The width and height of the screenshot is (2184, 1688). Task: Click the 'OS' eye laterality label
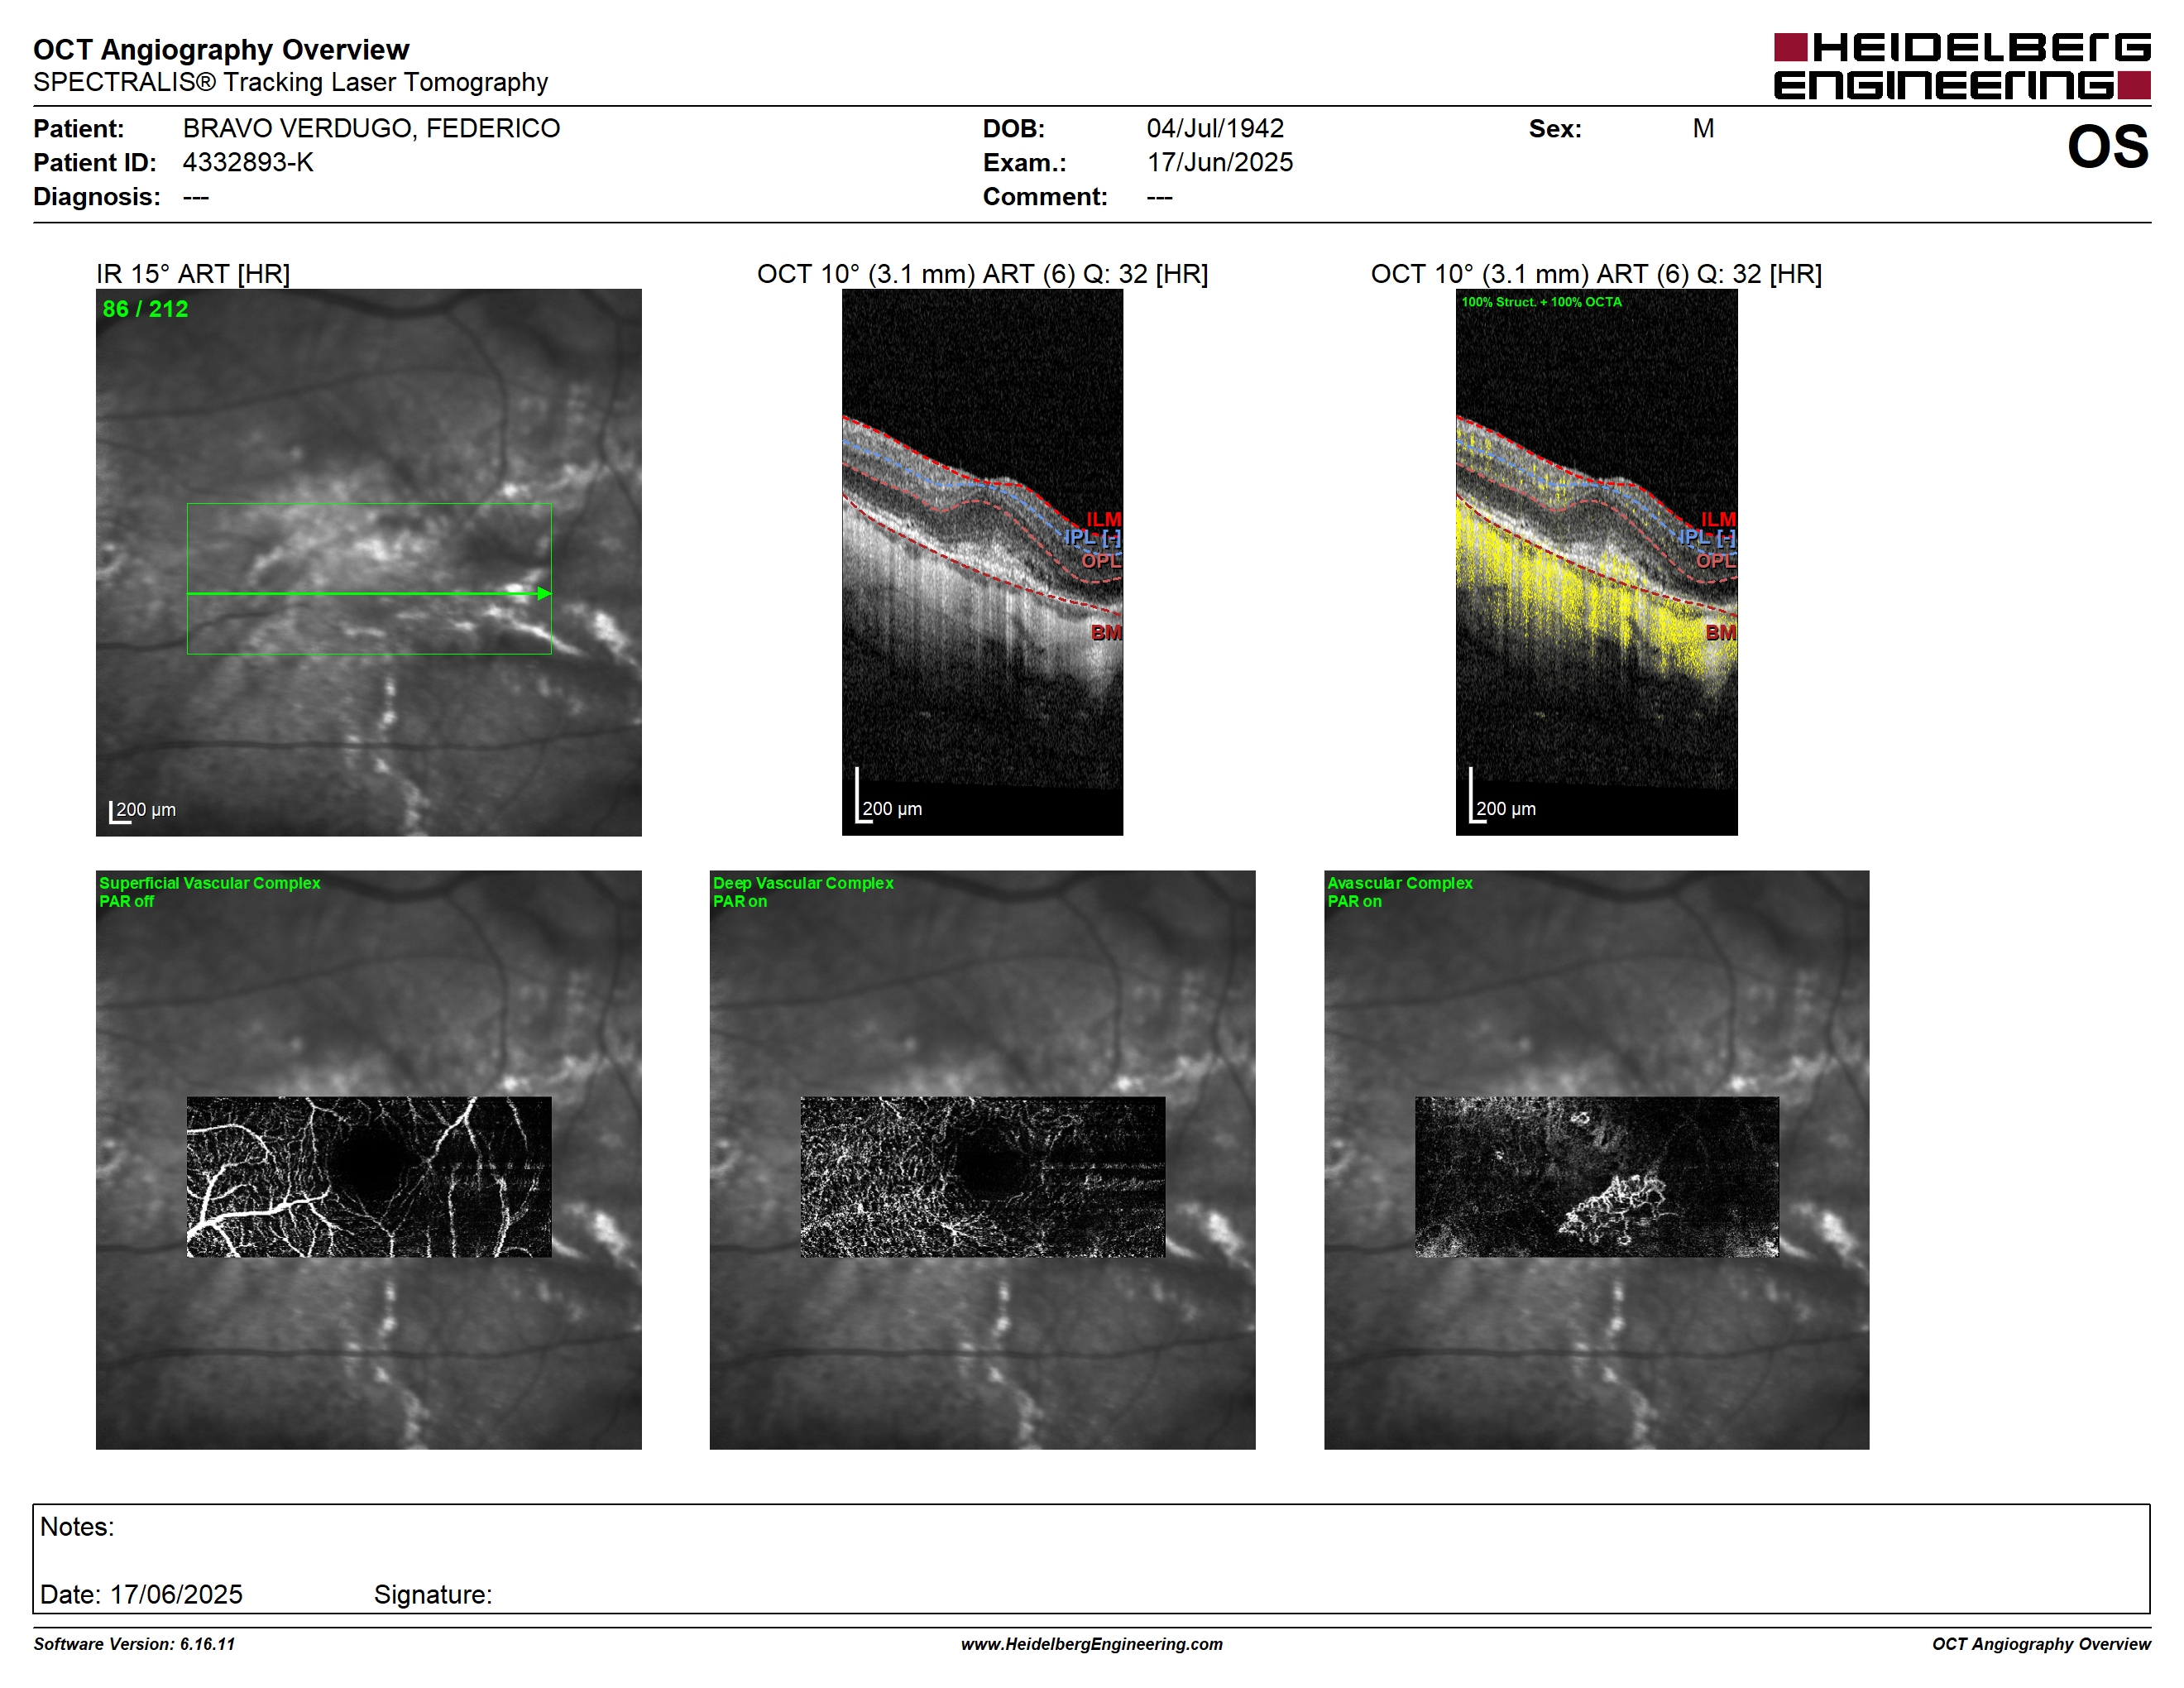coord(2108,147)
